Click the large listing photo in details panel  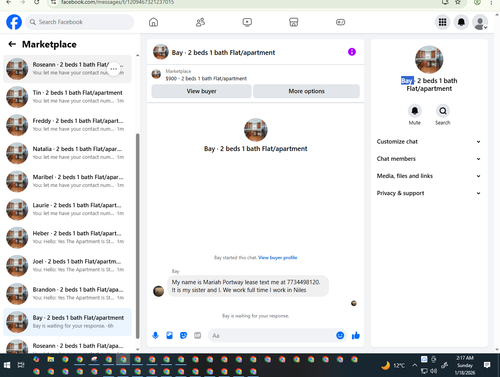(x=429, y=59)
